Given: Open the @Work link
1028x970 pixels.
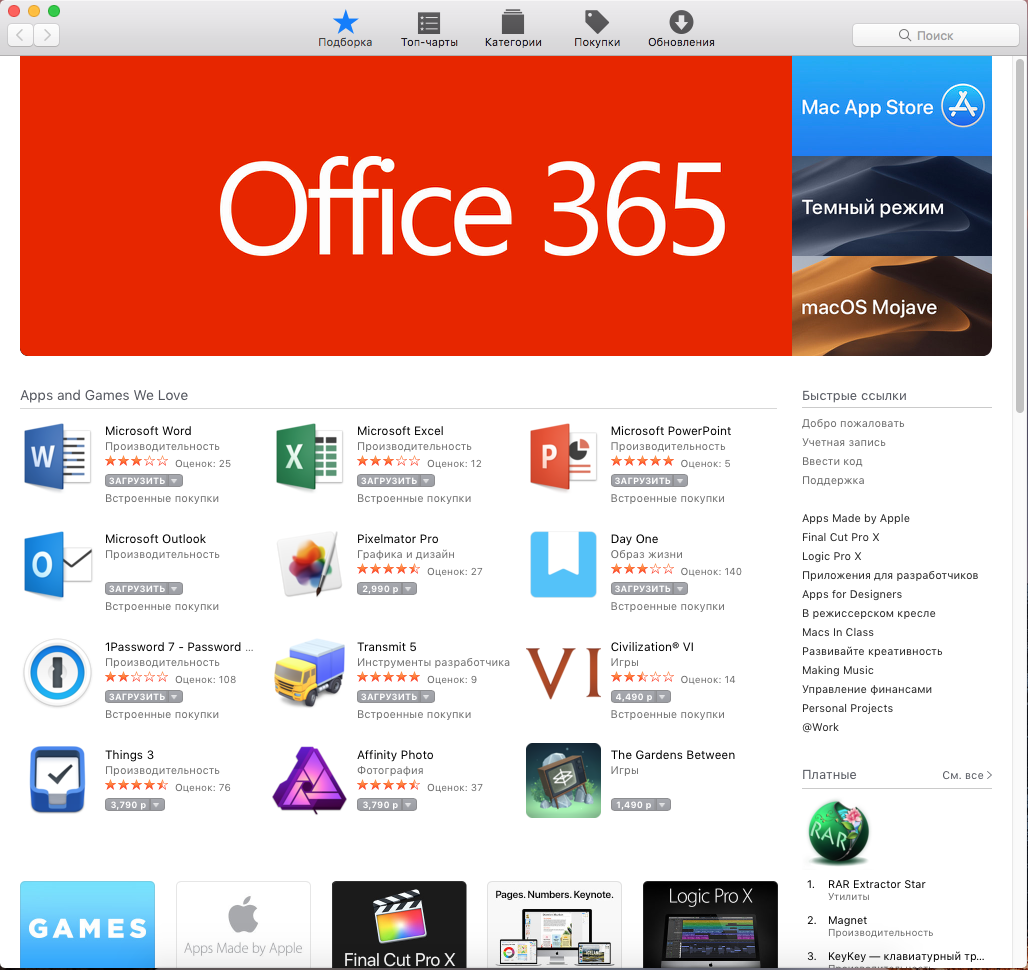Looking at the screenshot, I should [820, 728].
